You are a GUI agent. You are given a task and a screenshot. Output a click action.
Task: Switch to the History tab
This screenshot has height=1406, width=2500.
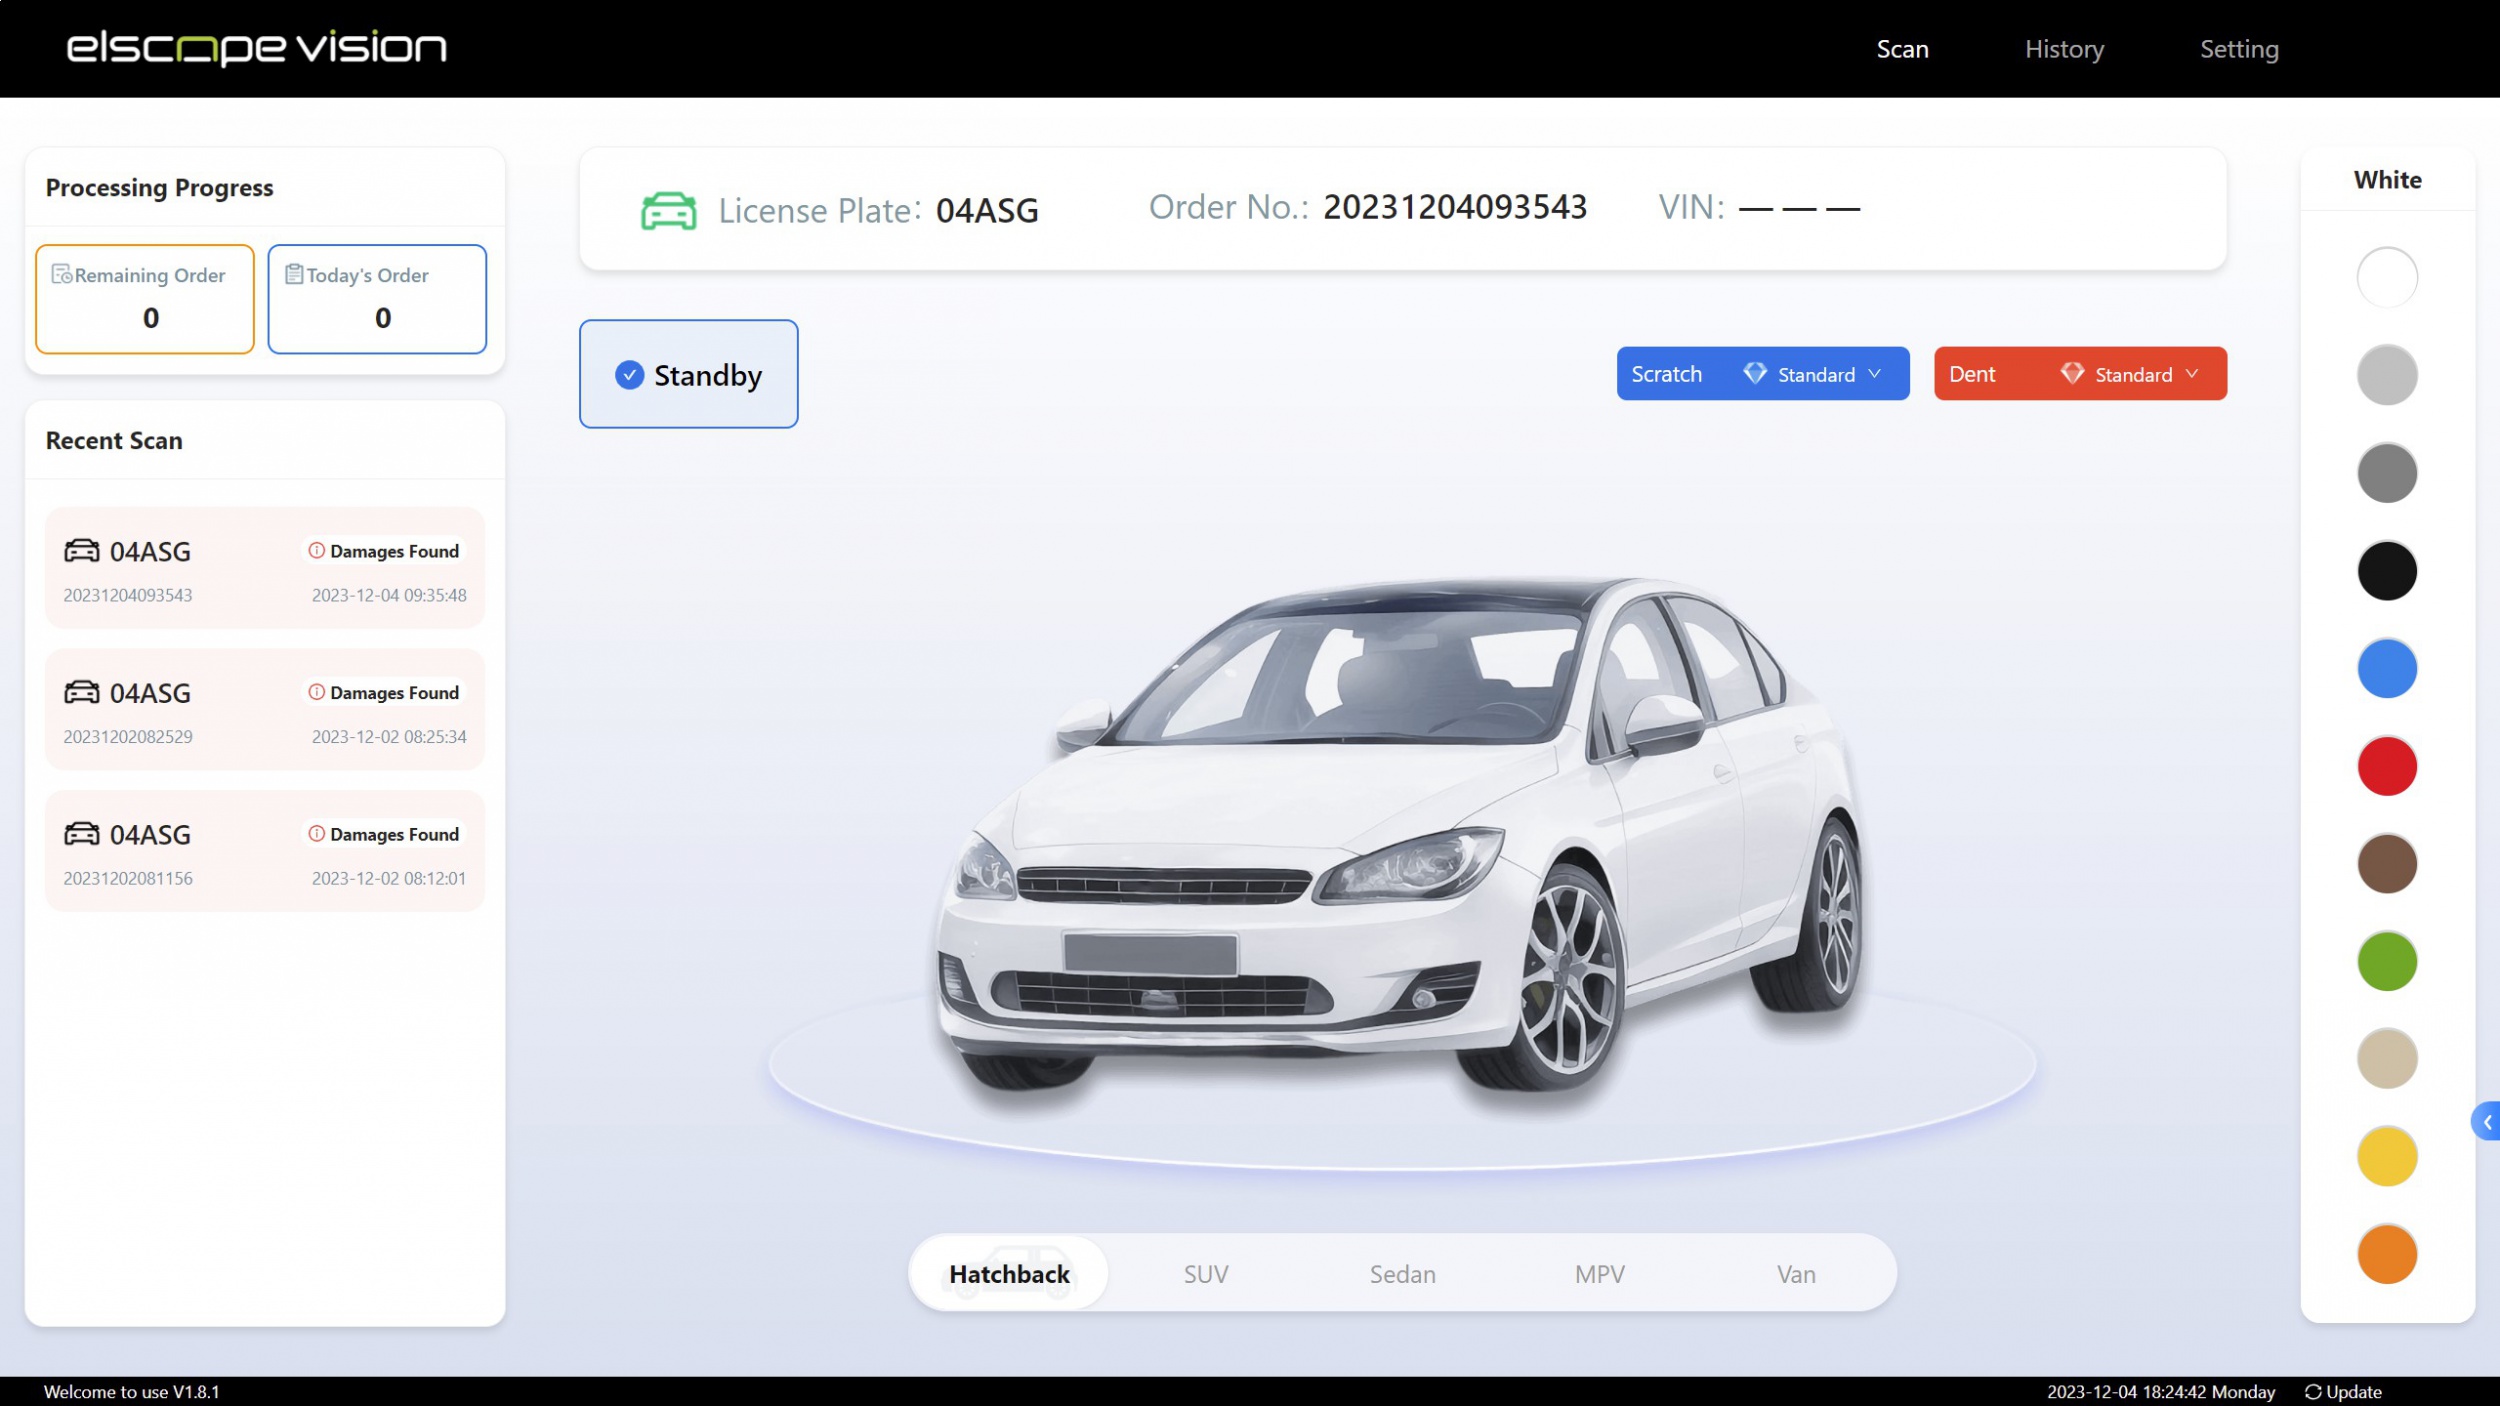[2065, 48]
